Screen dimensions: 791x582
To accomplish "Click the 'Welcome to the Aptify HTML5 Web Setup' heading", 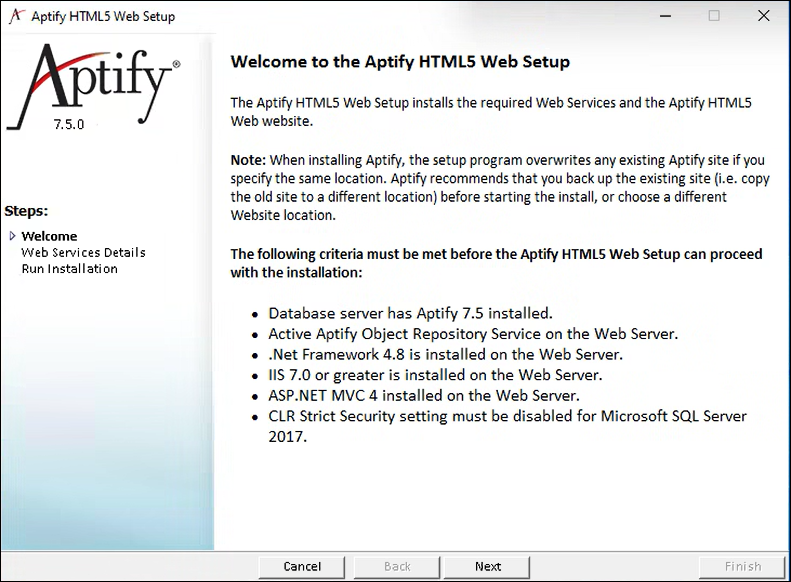I will coord(400,62).
